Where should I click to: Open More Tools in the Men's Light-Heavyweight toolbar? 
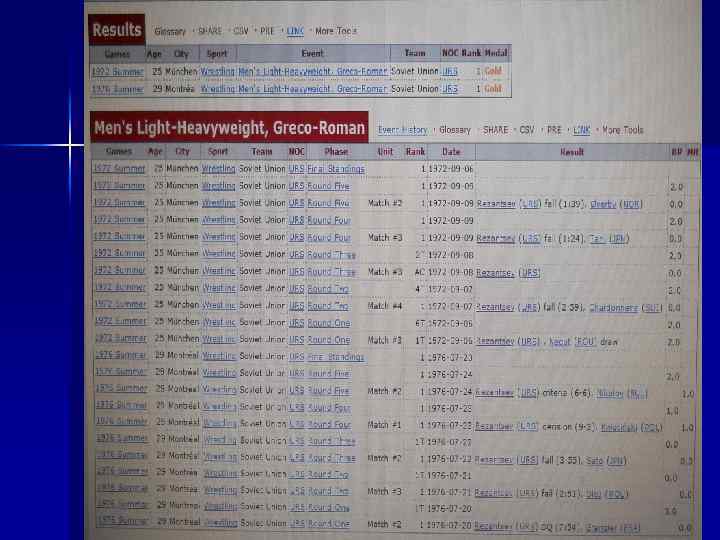click(x=623, y=130)
